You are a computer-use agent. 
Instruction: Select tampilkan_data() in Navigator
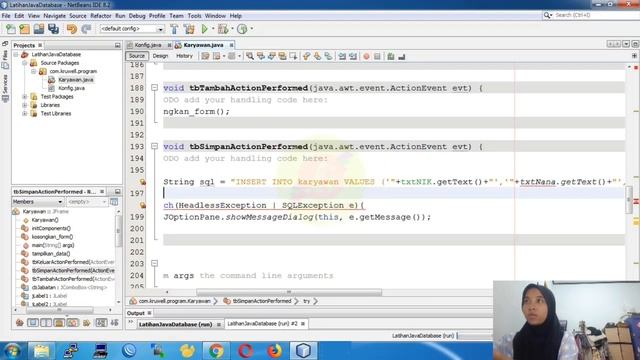pos(51,253)
